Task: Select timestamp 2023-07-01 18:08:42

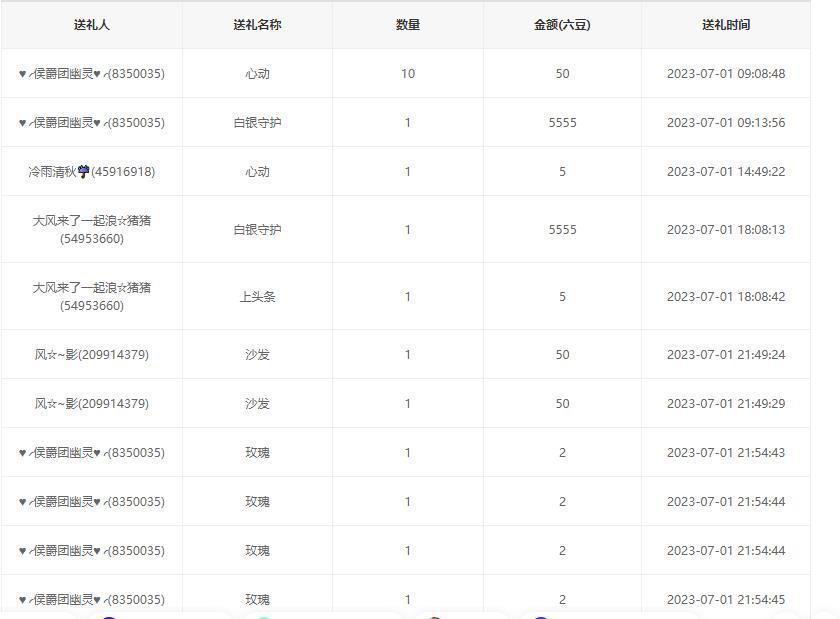Action: [x=726, y=296]
